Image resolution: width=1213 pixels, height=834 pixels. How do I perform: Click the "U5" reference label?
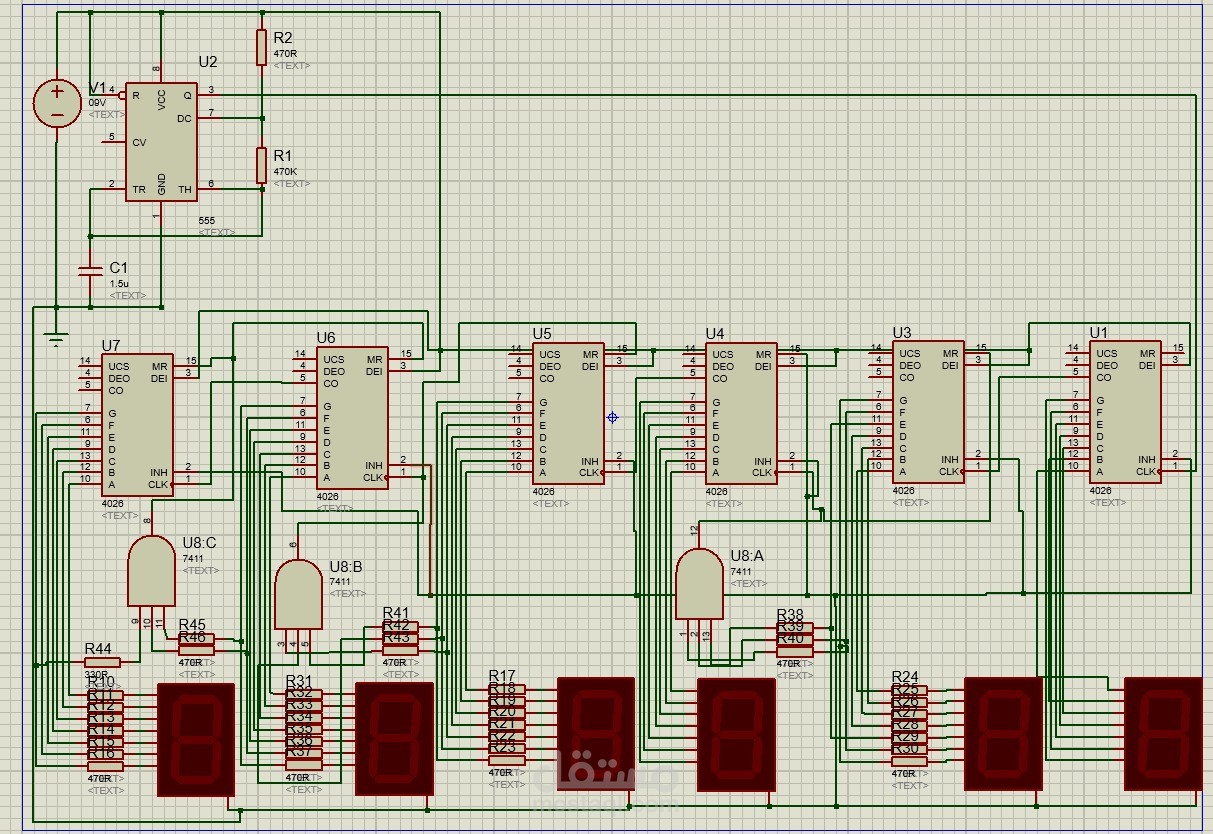542,334
